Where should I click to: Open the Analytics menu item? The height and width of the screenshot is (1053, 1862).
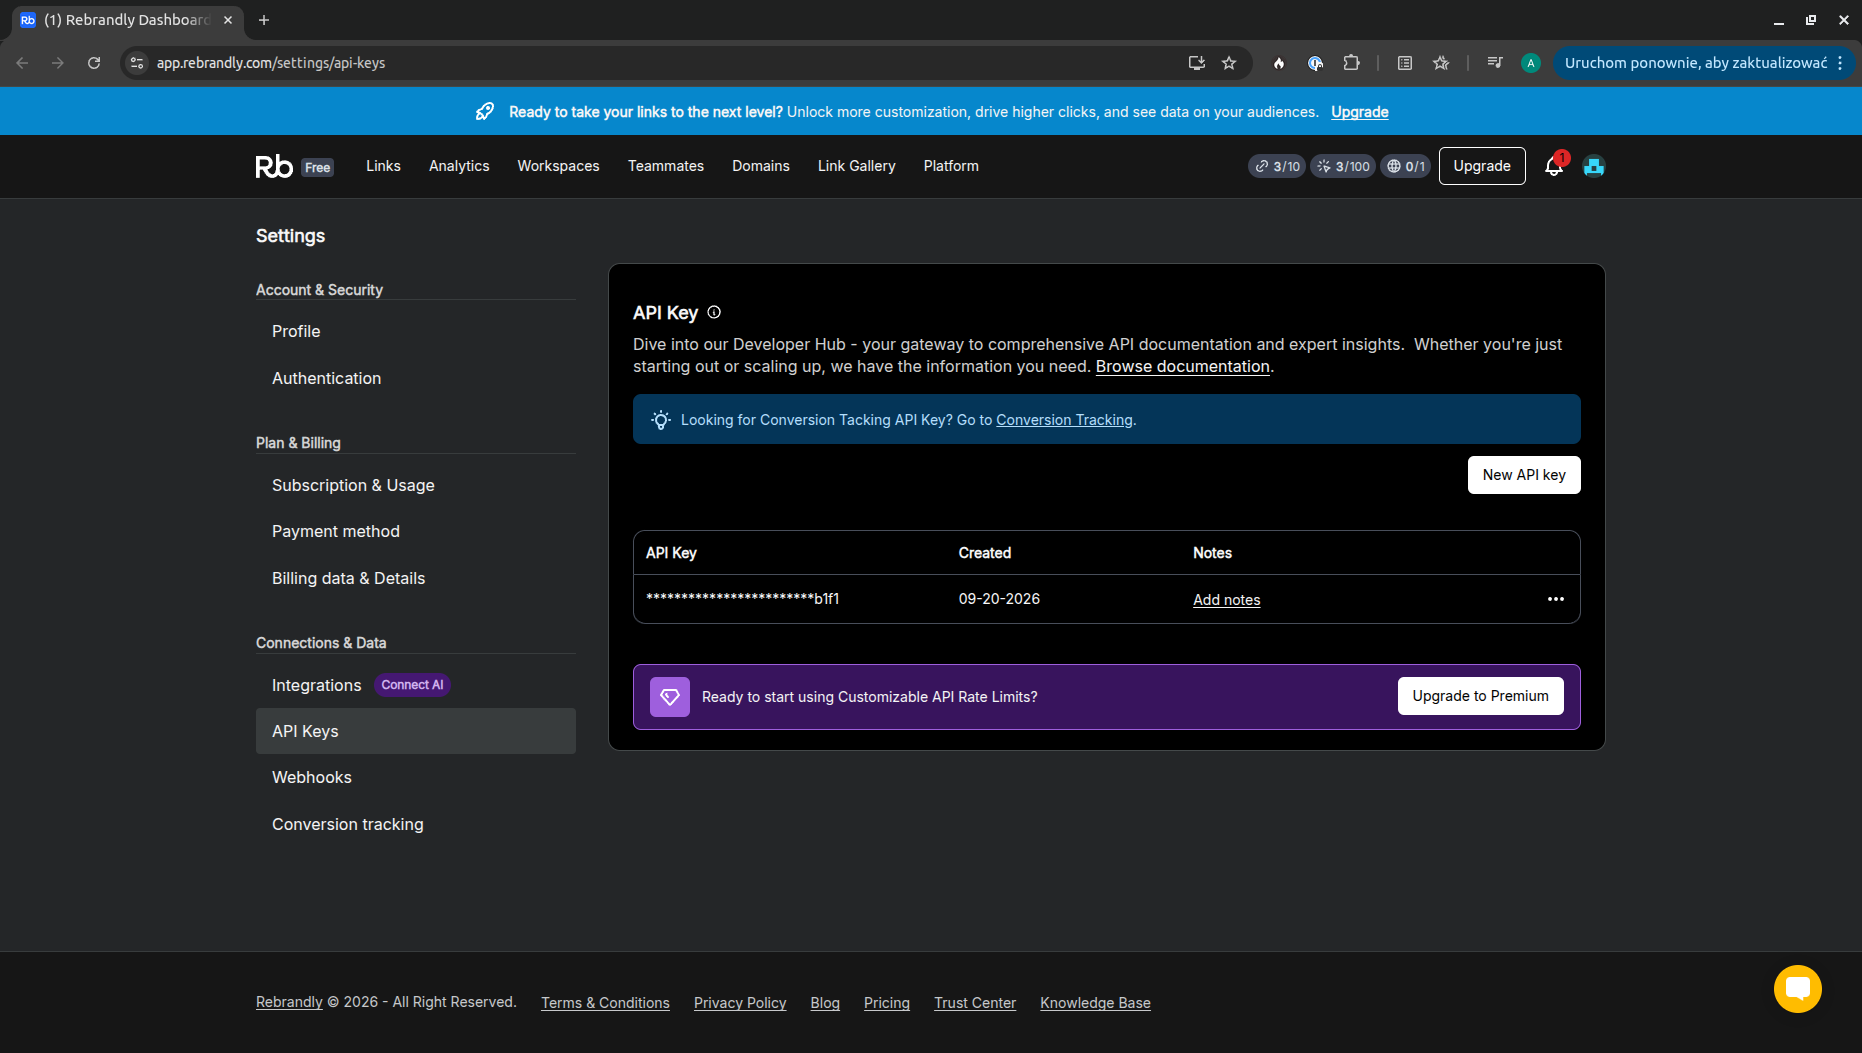click(x=459, y=166)
